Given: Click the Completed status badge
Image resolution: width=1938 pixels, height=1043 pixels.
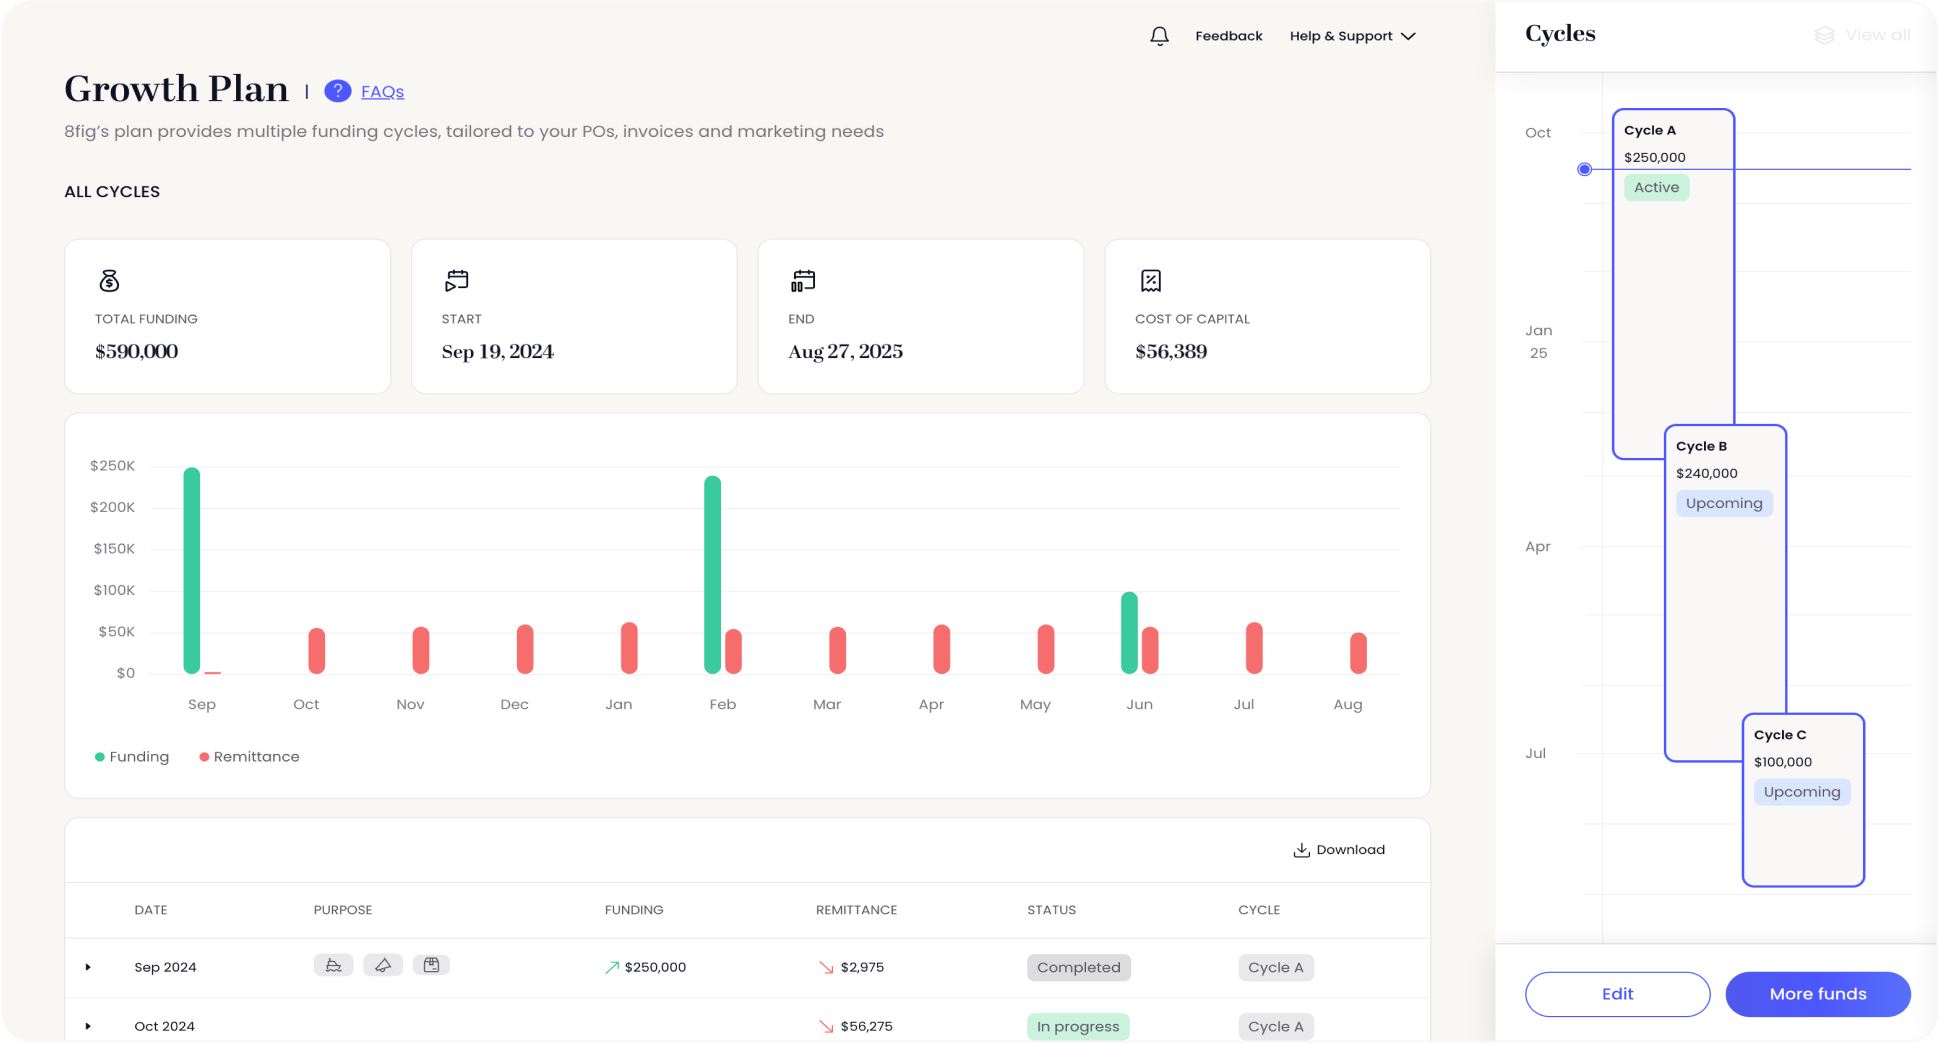Looking at the screenshot, I should coord(1078,967).
